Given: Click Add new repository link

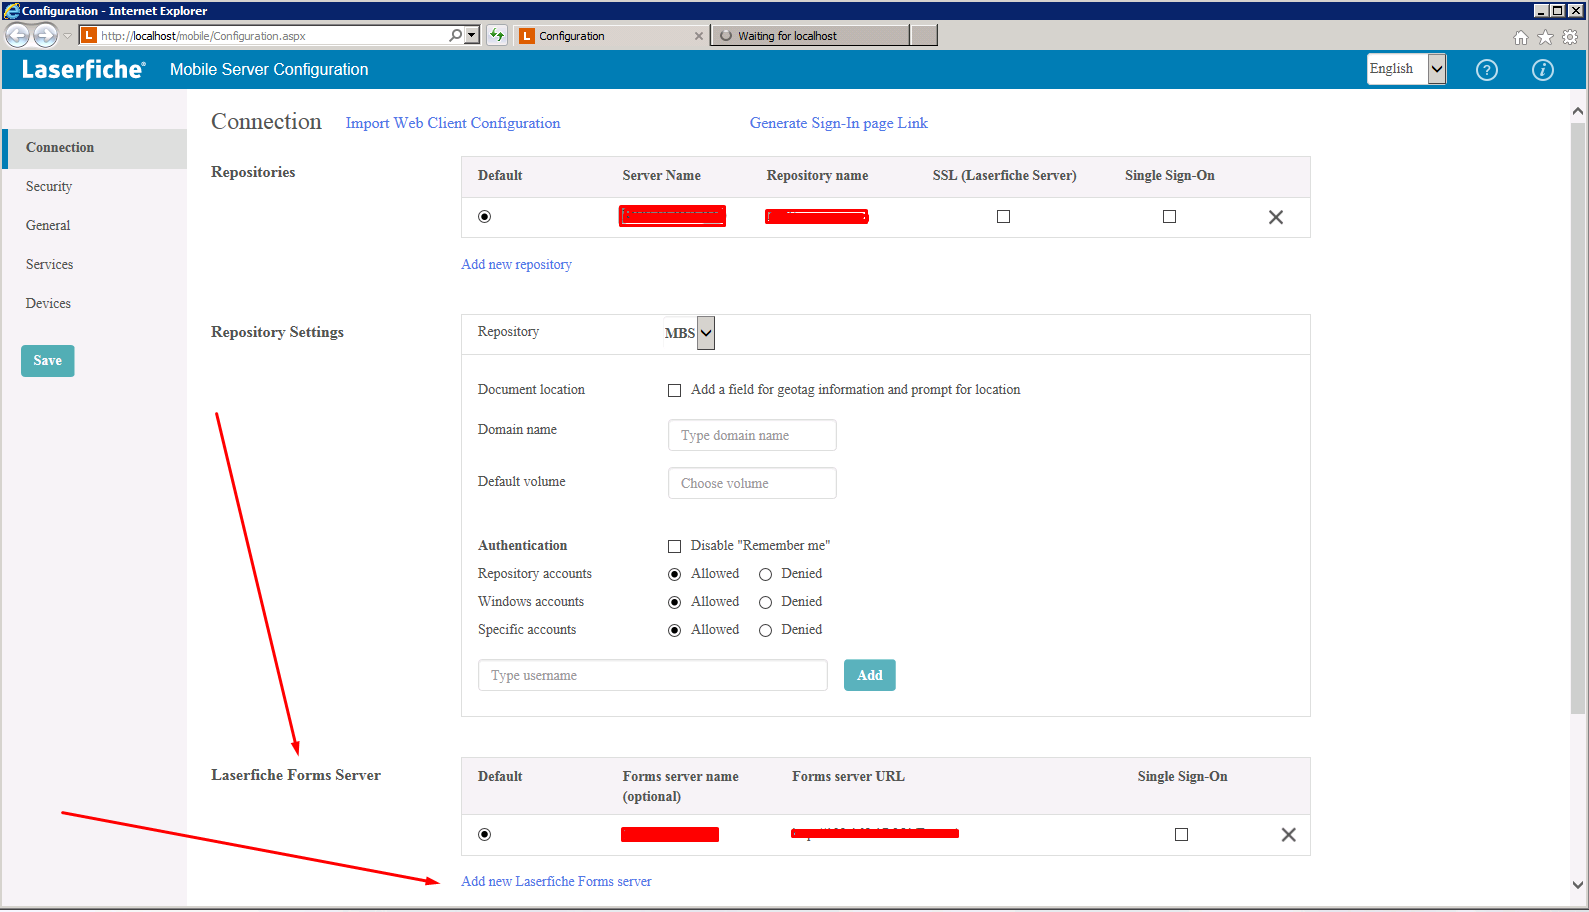Looking at the screenshot, I should 517,265.
